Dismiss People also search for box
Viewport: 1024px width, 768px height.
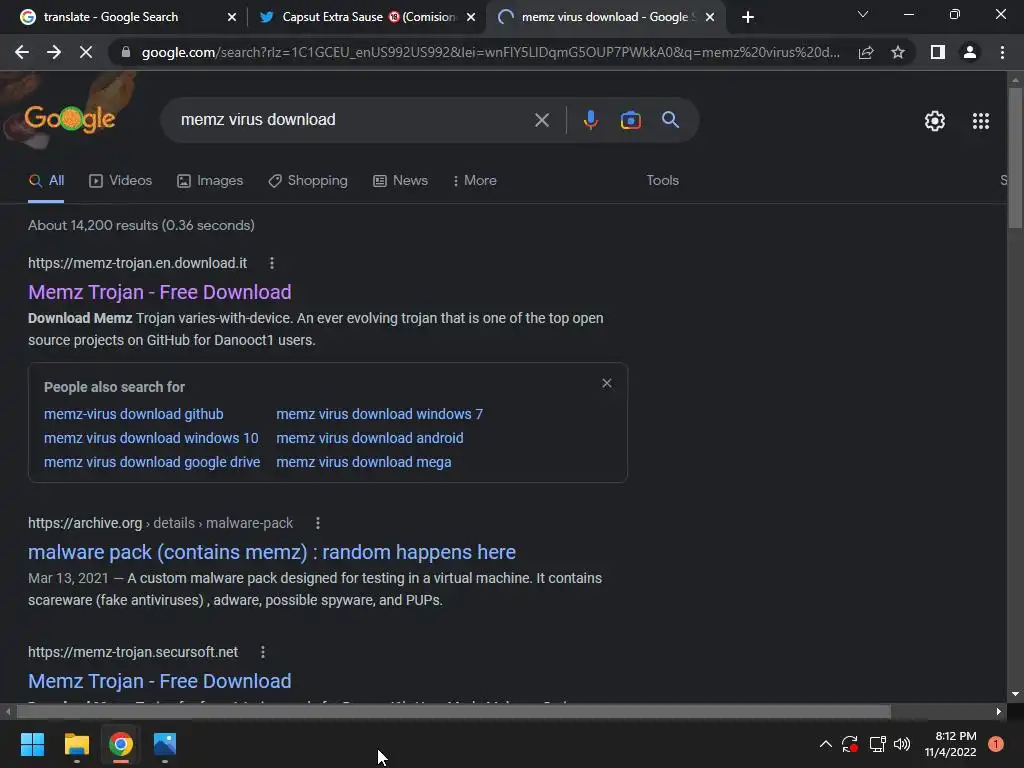[x=607, y=383]
